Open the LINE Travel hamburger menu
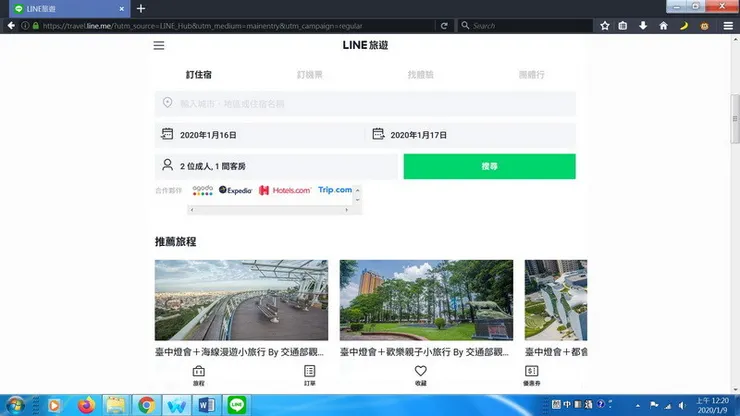This screenshot has height=416, width=740. point(159,45)
